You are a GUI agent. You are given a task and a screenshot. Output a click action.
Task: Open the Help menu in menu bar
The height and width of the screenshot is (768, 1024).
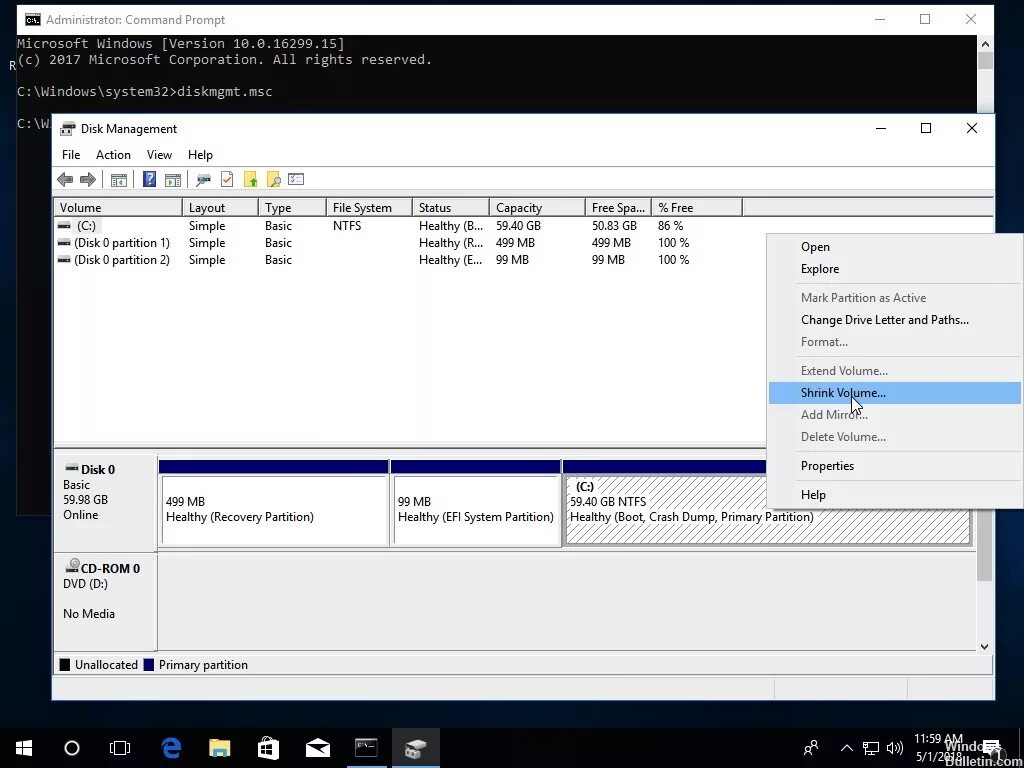[x=200, y=155]
